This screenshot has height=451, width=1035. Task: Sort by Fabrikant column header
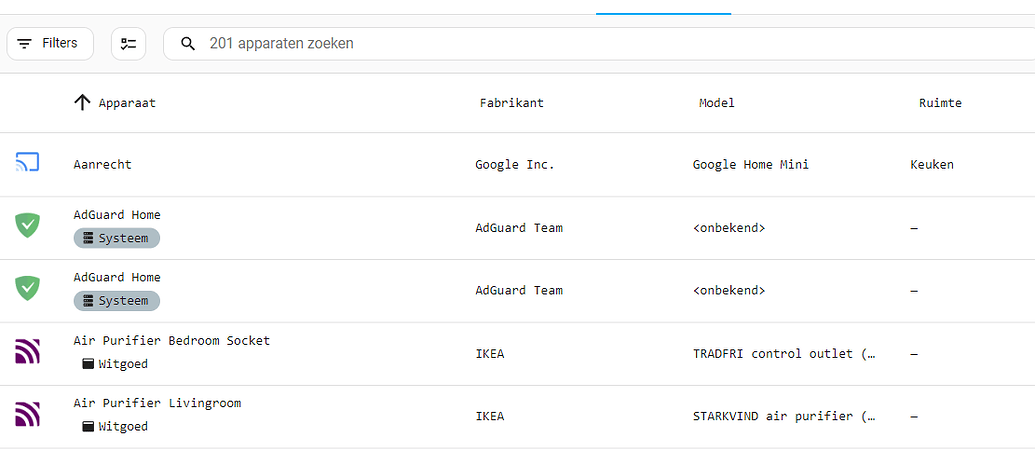511,103
